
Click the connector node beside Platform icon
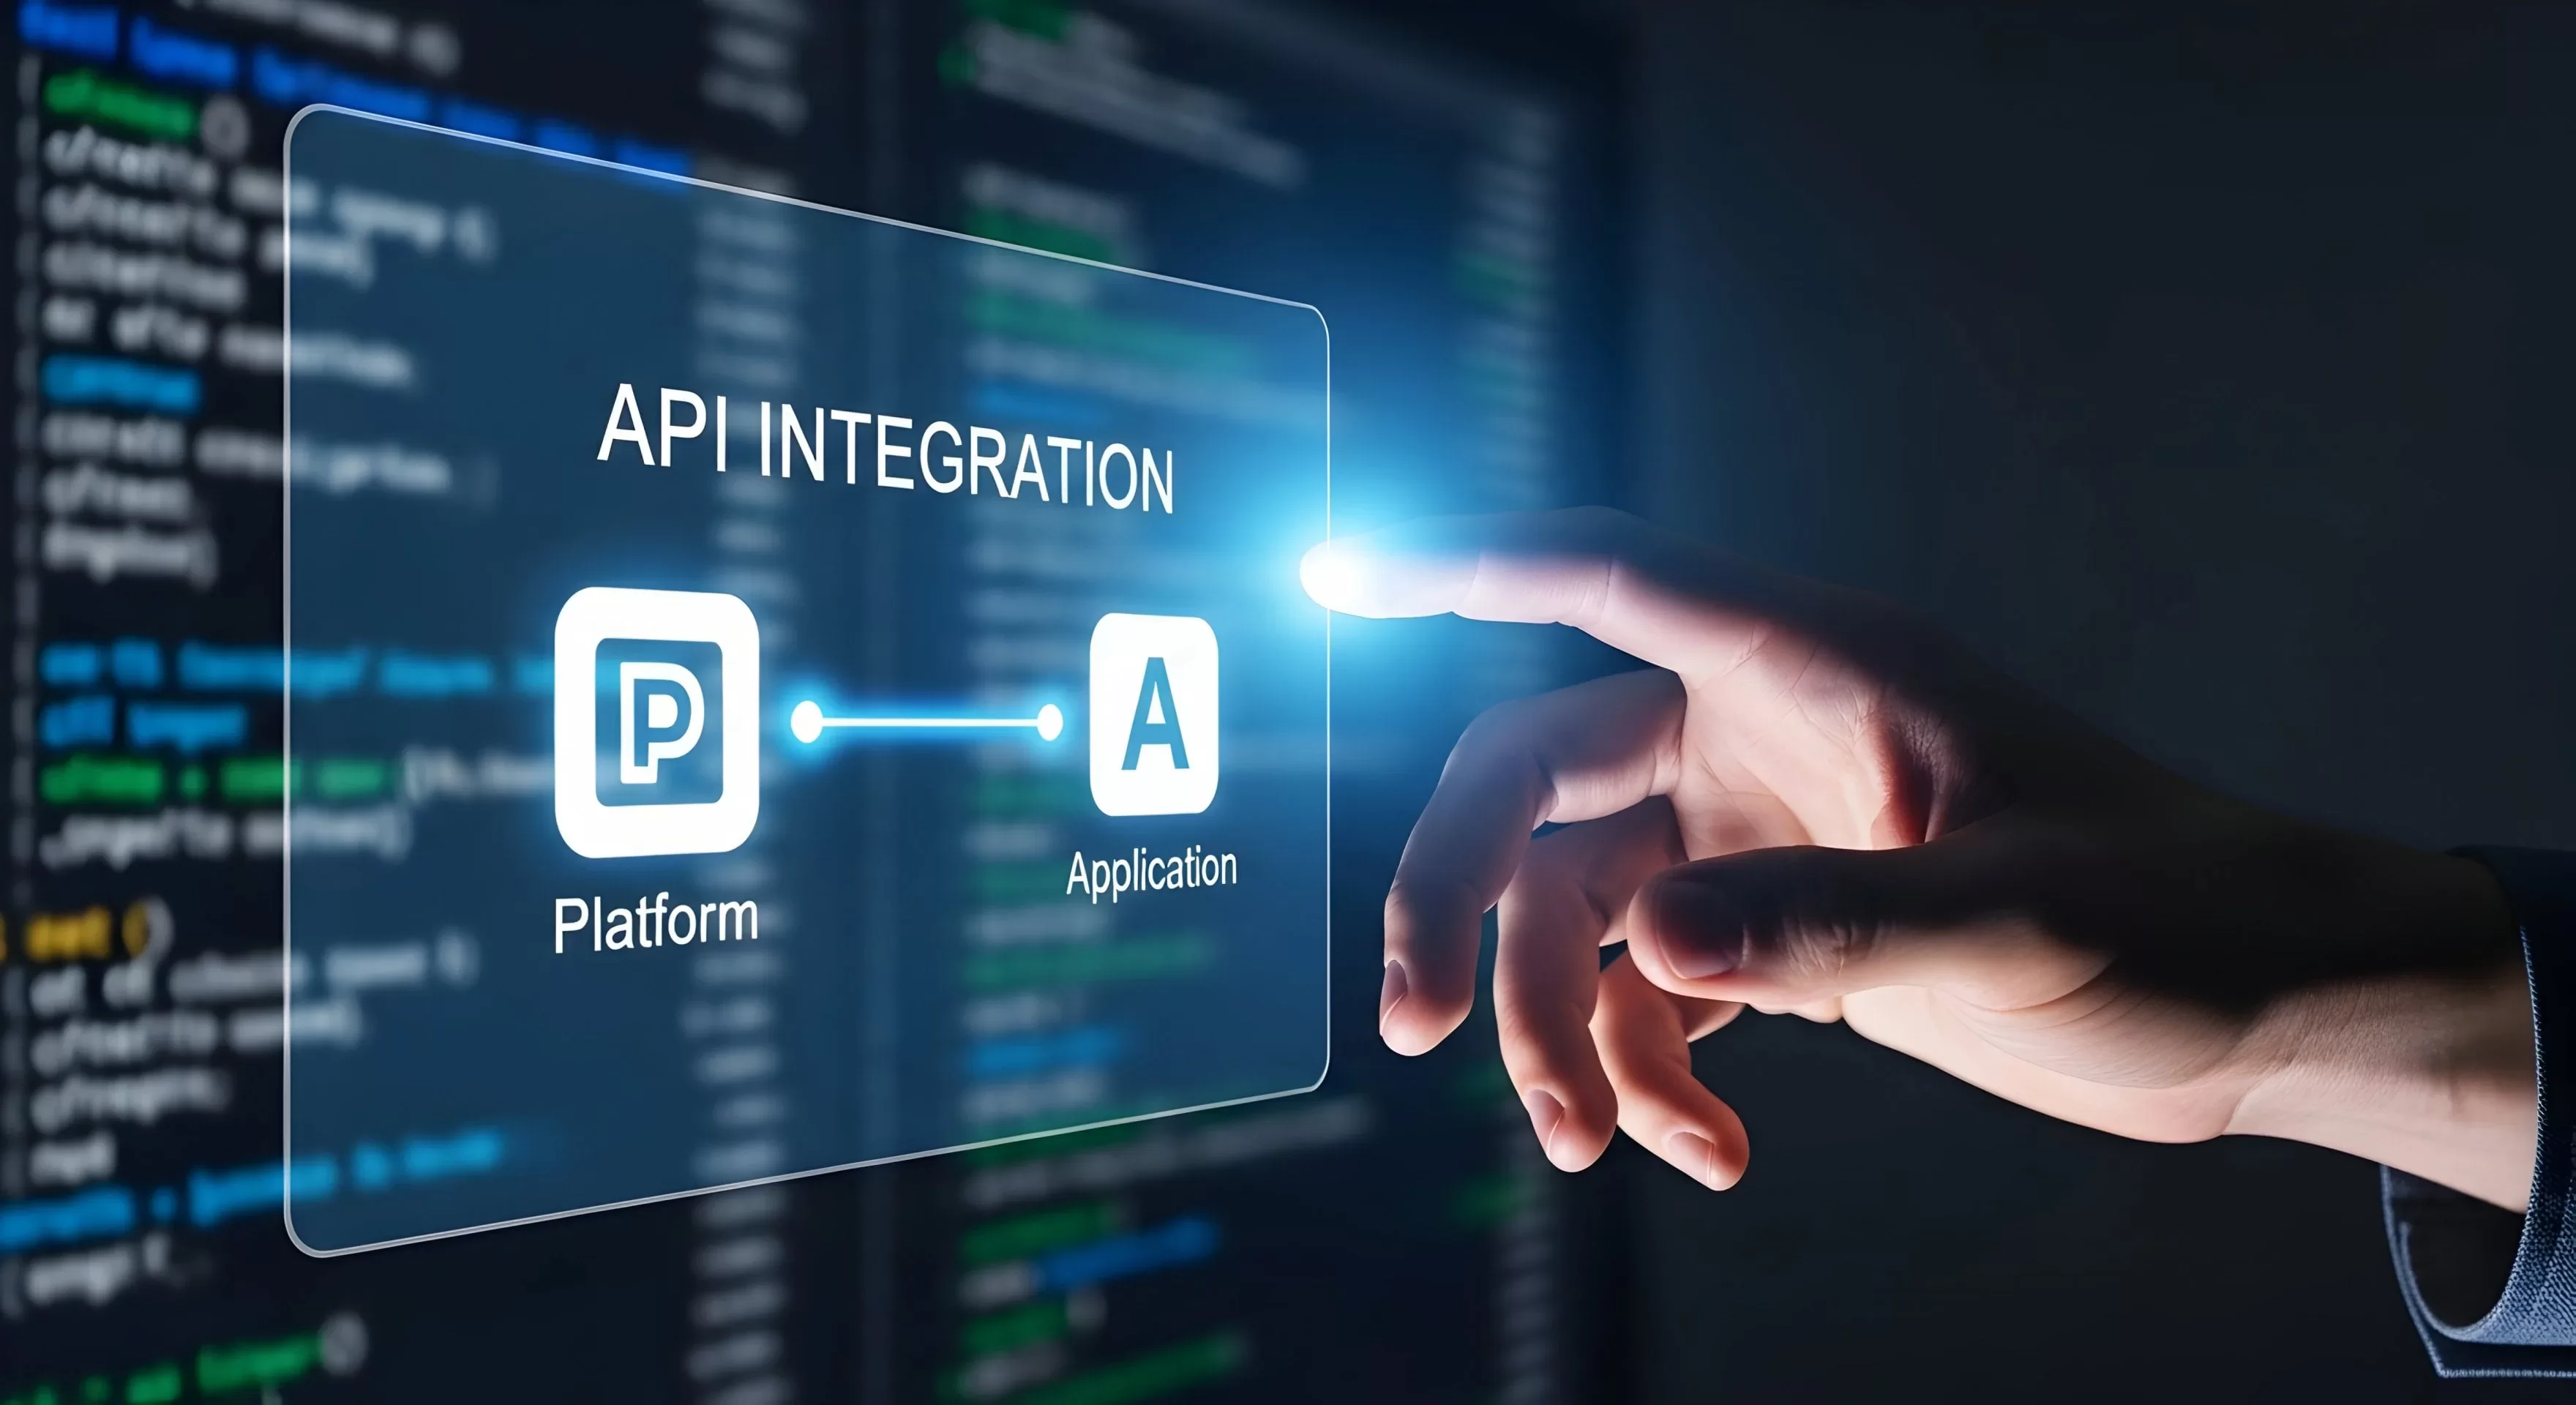807,721
